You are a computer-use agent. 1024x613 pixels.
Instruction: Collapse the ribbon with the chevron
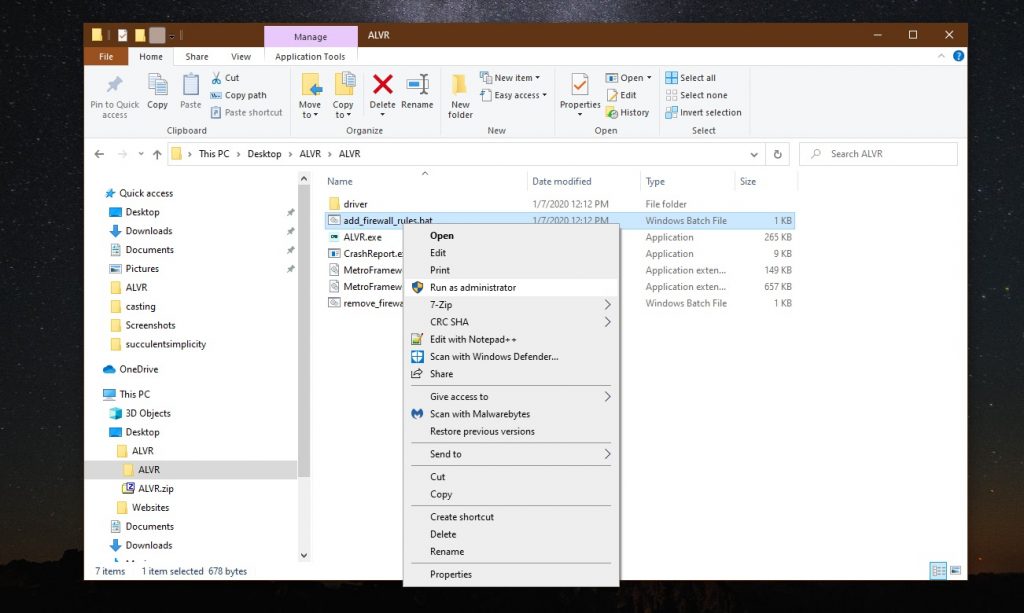941,56
